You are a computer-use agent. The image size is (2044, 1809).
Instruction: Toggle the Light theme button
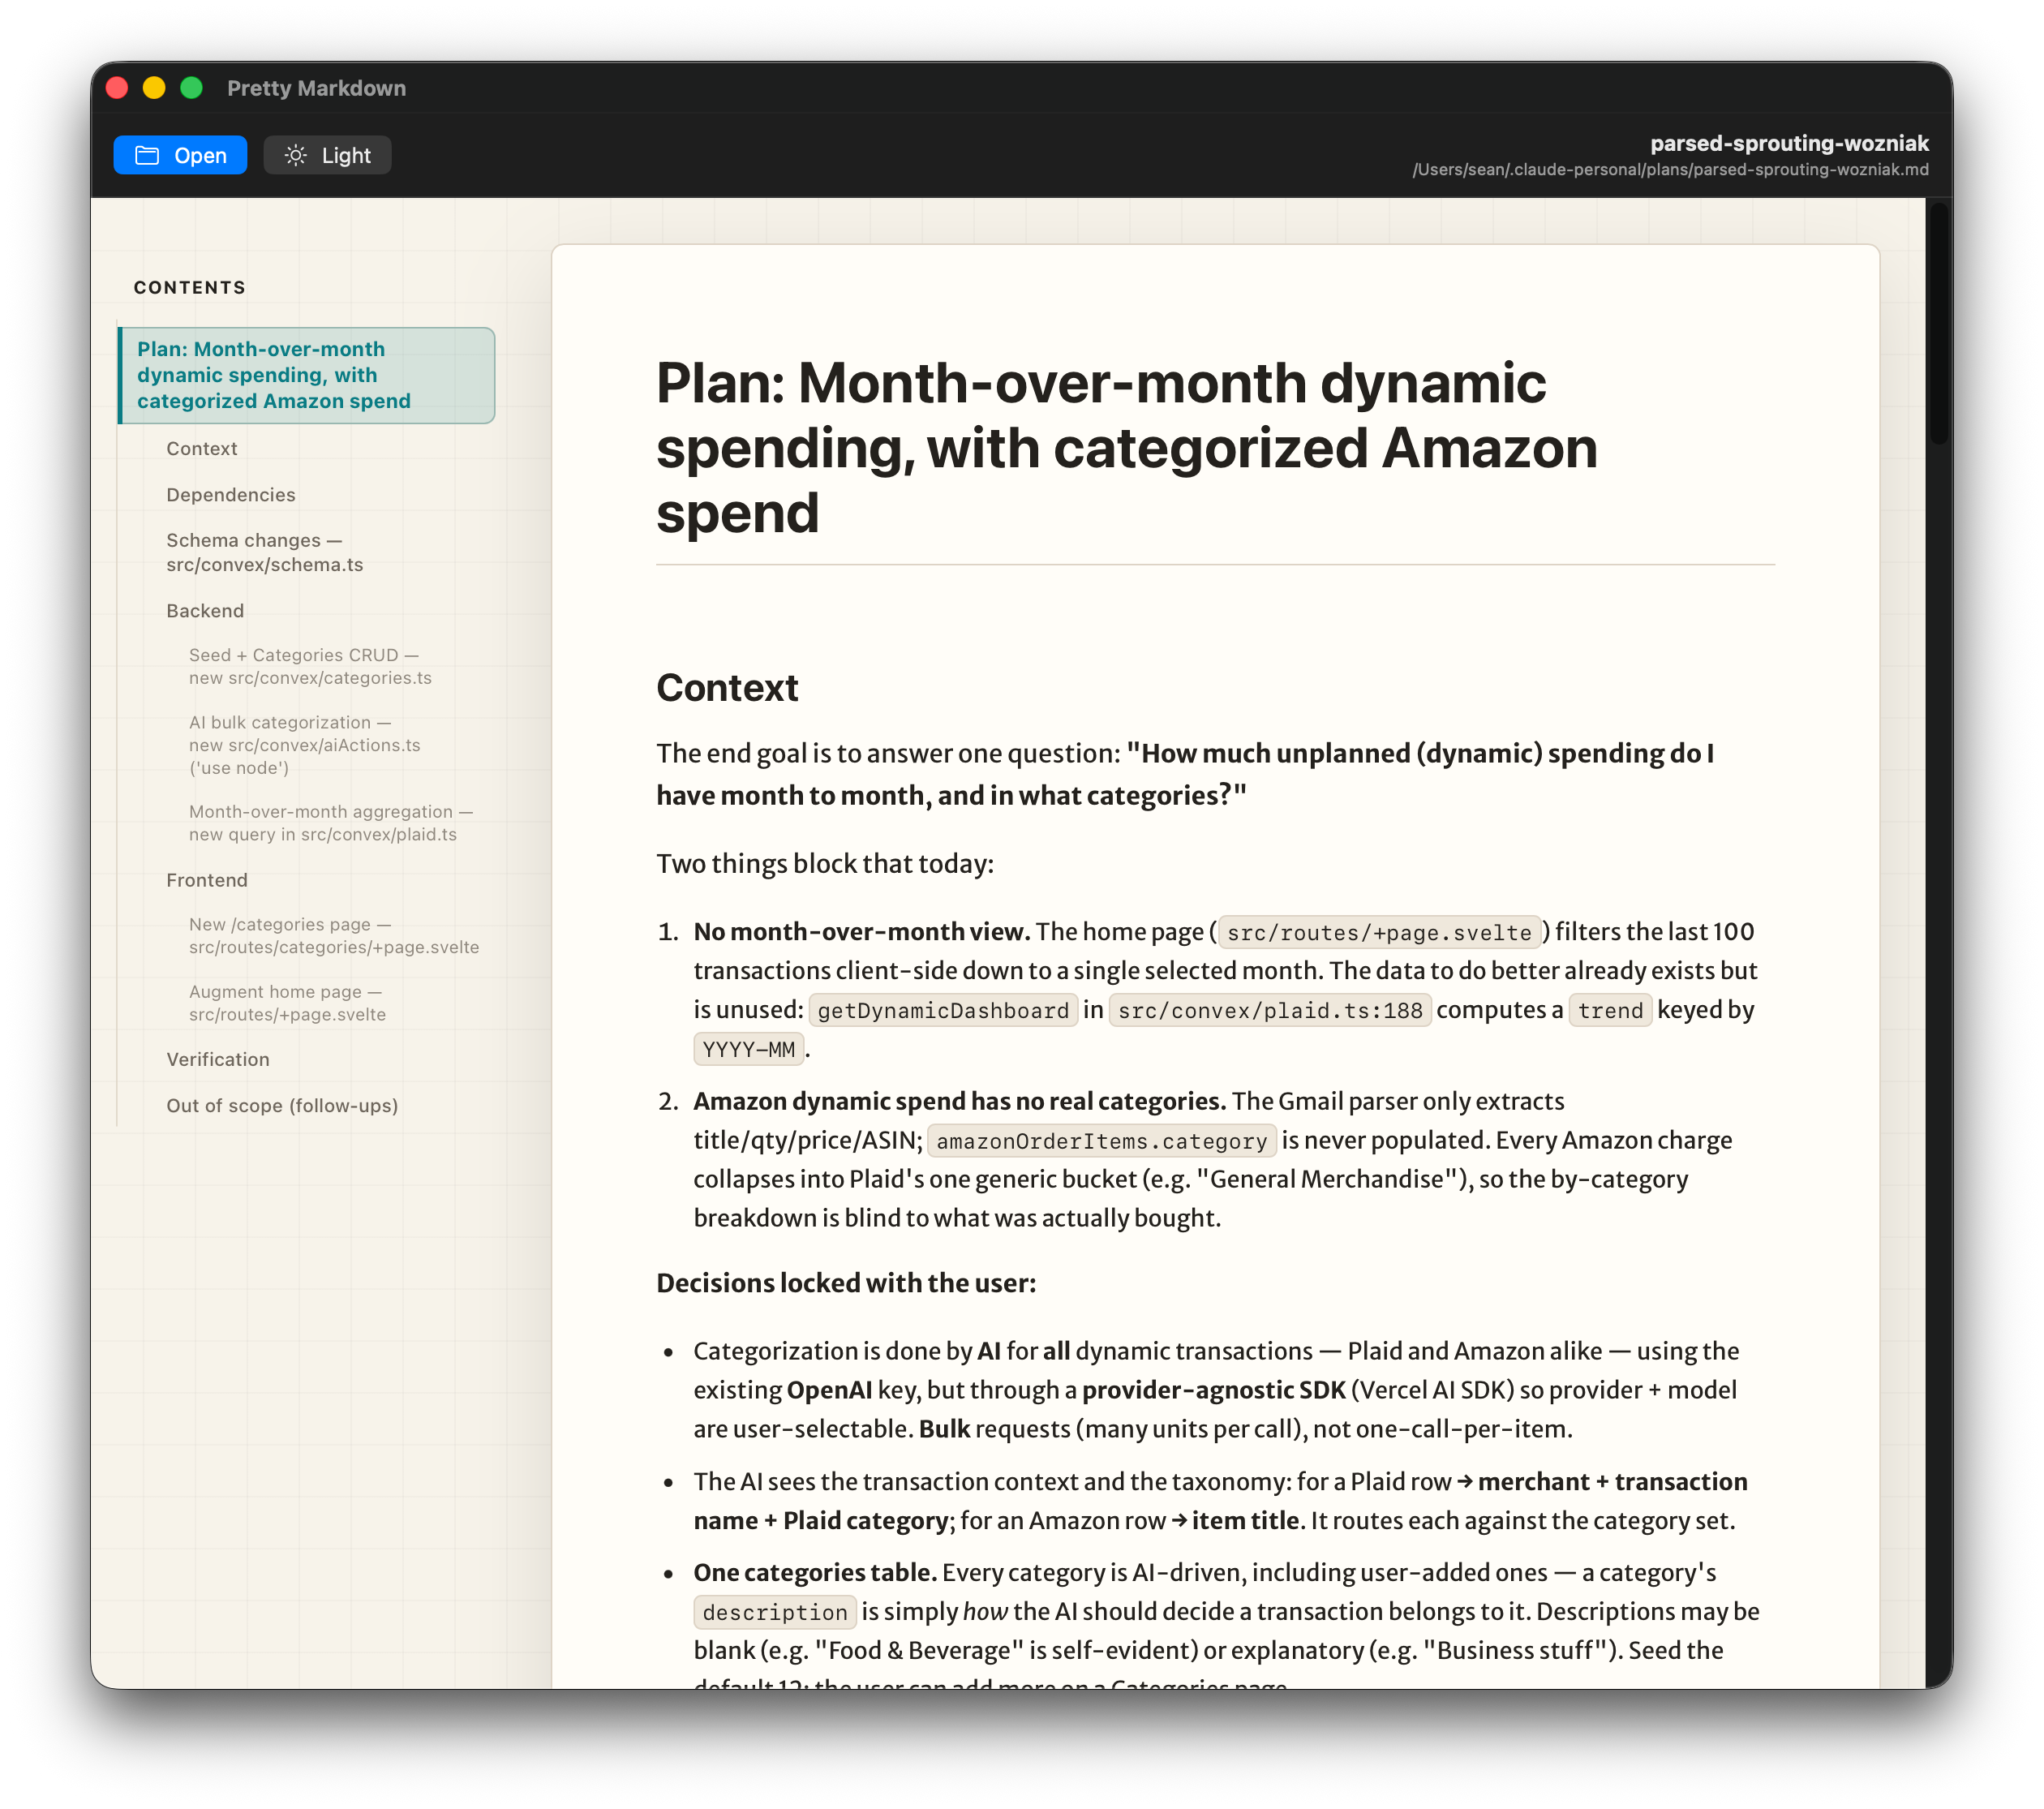(327, 155)
